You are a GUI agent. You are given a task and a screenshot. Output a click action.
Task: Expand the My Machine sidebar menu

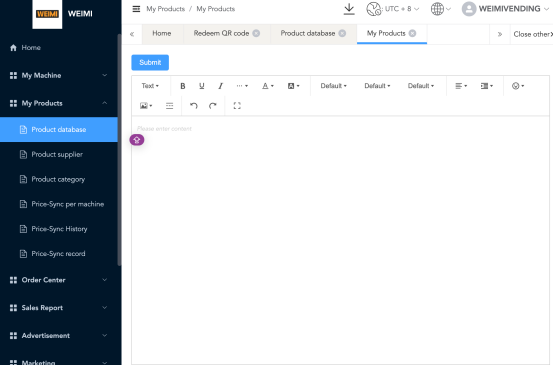click(x=59, y=75)
